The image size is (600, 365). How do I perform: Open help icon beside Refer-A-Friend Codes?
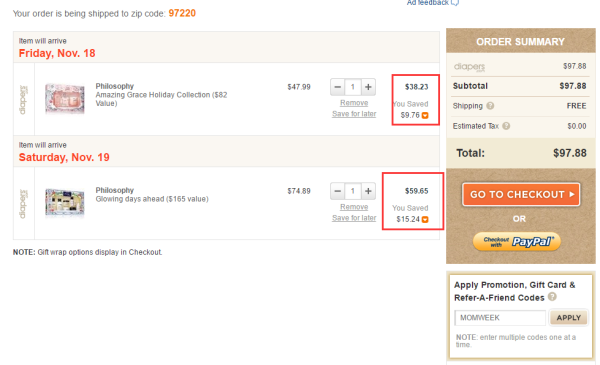pos(552,297)
